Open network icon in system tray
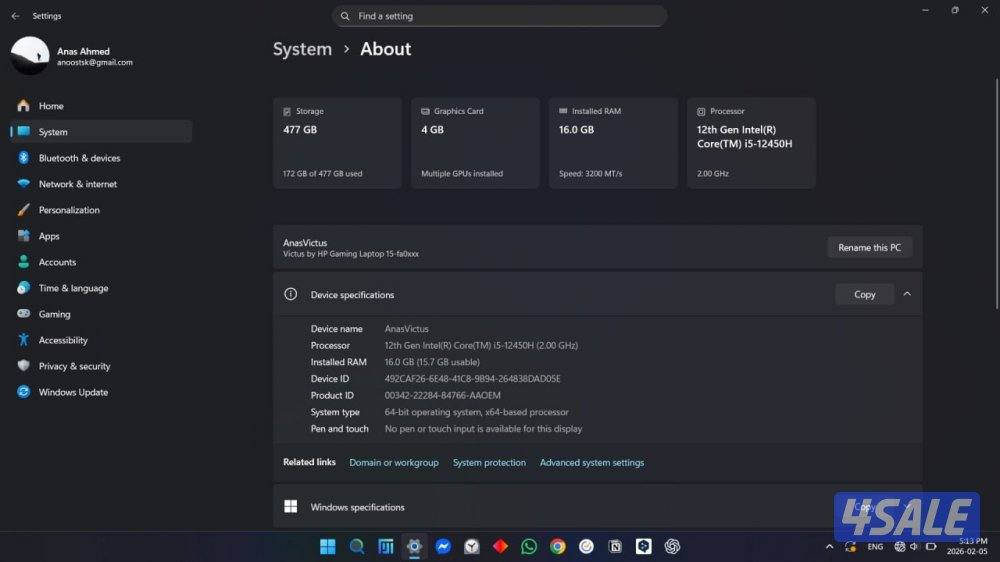The height and width of the screenshot is (562, 1000). pos(899,547)
